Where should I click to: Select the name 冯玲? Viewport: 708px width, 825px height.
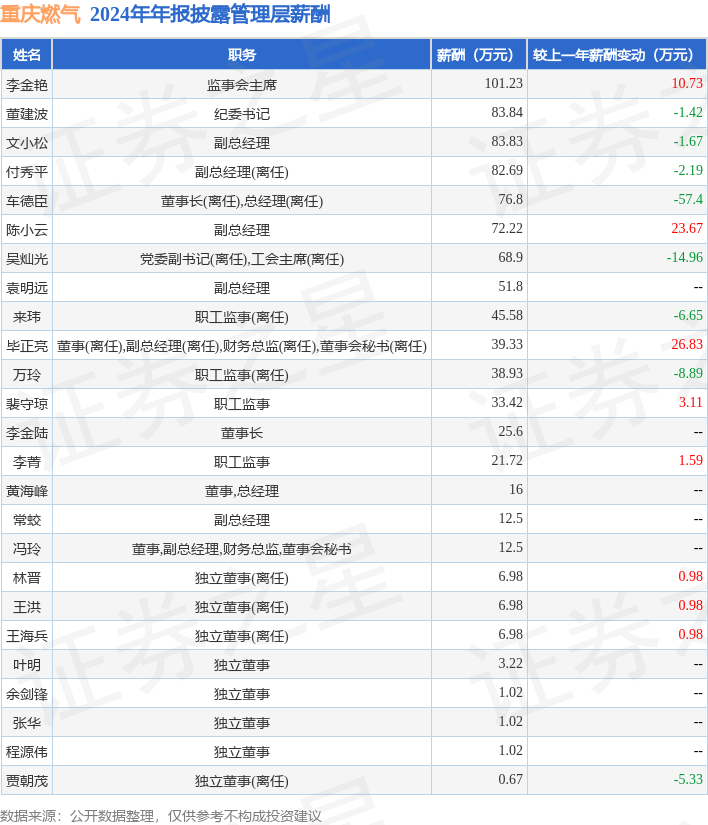click(x=27, y=548)
